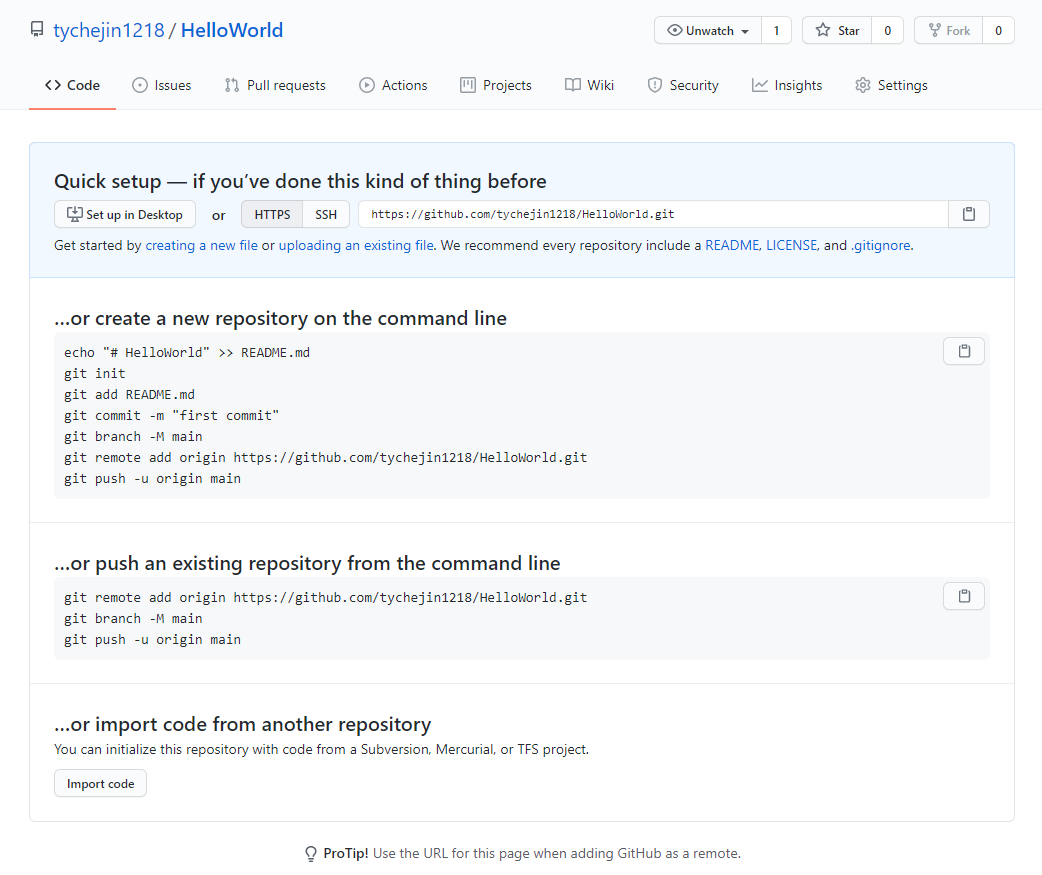Click the Star button label
Viewport: 1042px width, 875px height.
[x=848, y=31]
